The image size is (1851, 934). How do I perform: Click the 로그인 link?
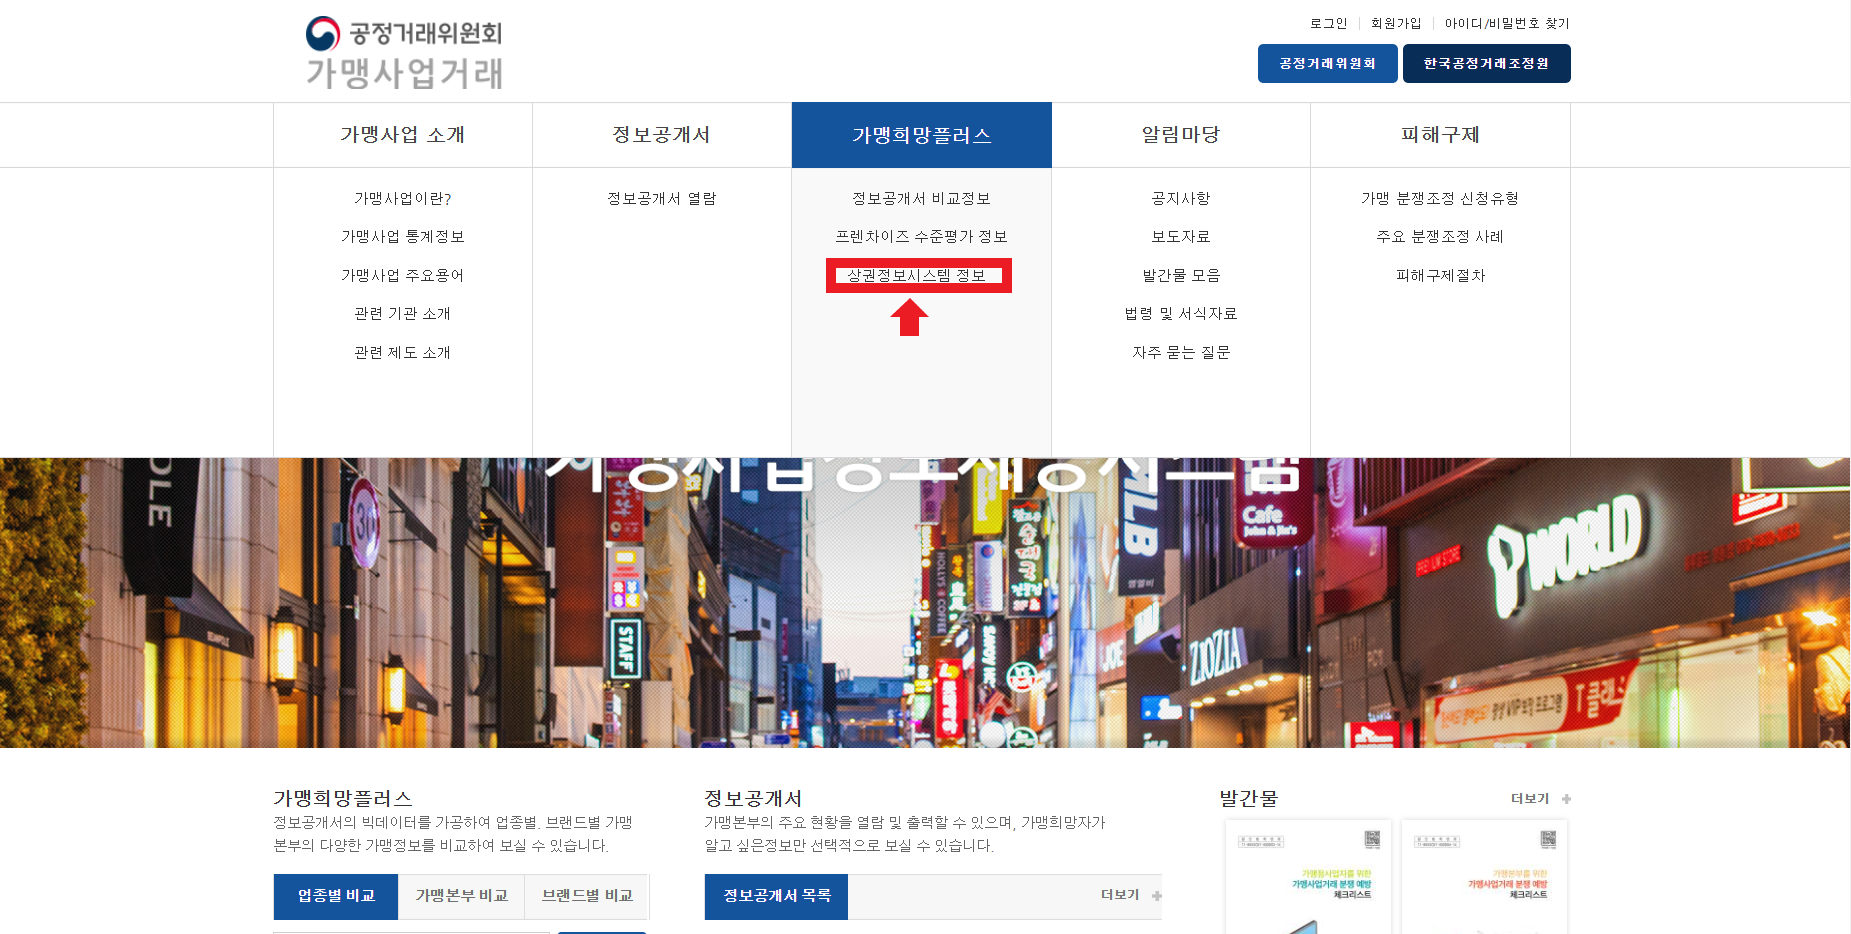pos(1330,22)
